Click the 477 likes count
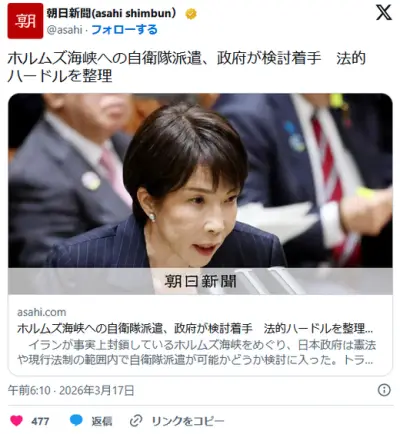Screen dimensions: 400x434 click(x=40, y=421)
